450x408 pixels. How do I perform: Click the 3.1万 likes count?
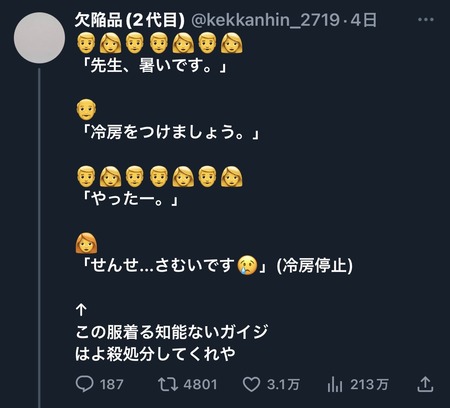click(283, 385)
